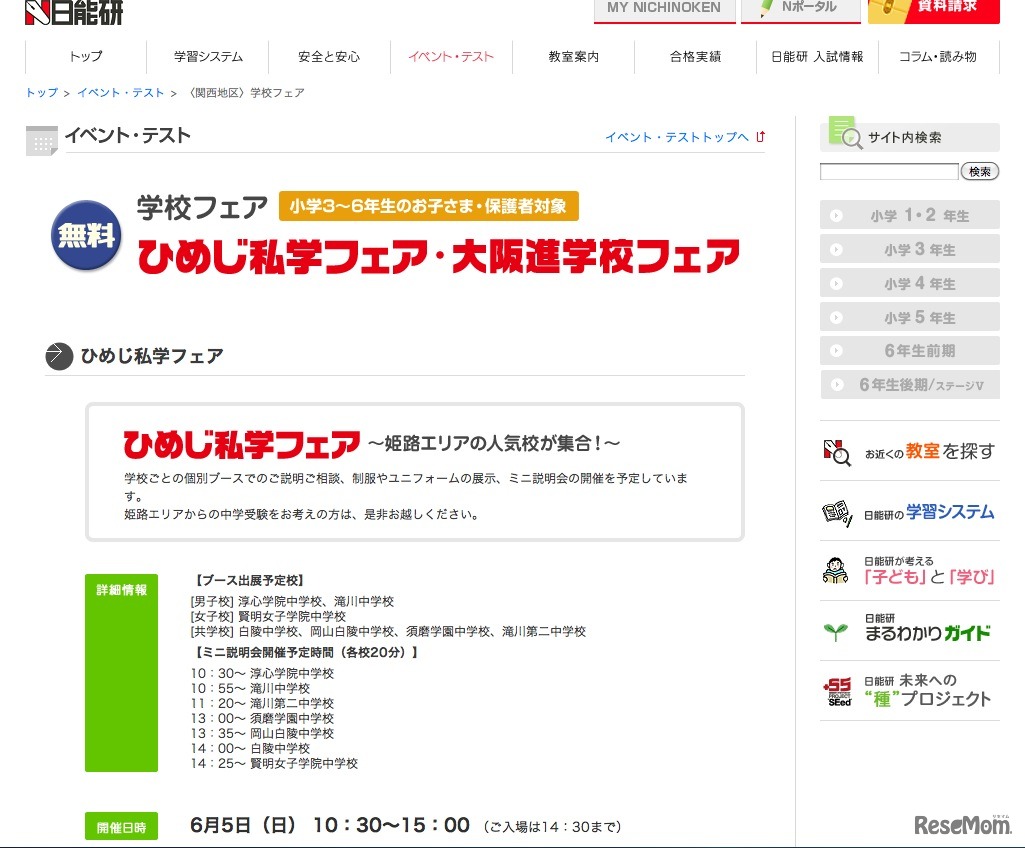Open the 未来への種プロジェクト SEEd icon
Screen dimensions: 1025x848
point(838,690)
